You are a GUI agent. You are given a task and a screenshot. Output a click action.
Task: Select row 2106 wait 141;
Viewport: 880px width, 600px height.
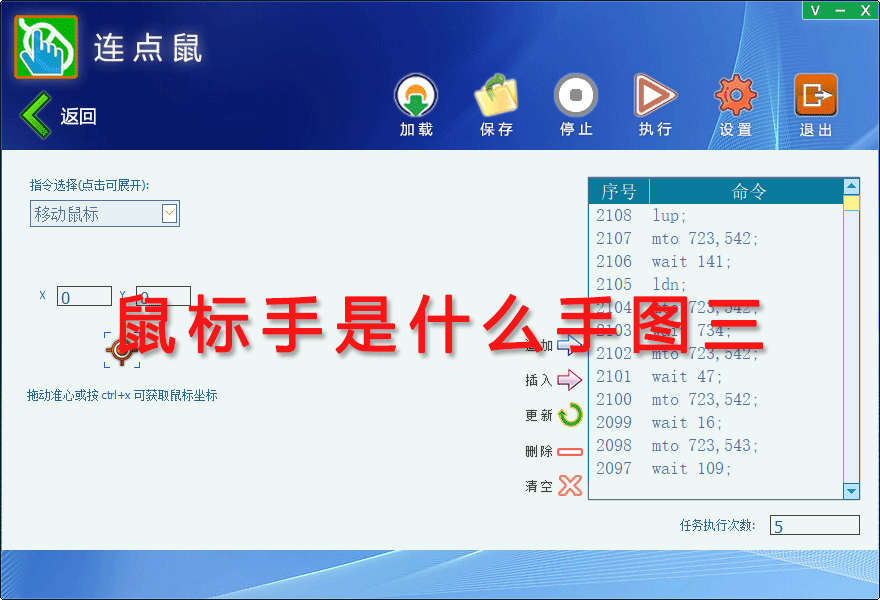tap(716, 262)
